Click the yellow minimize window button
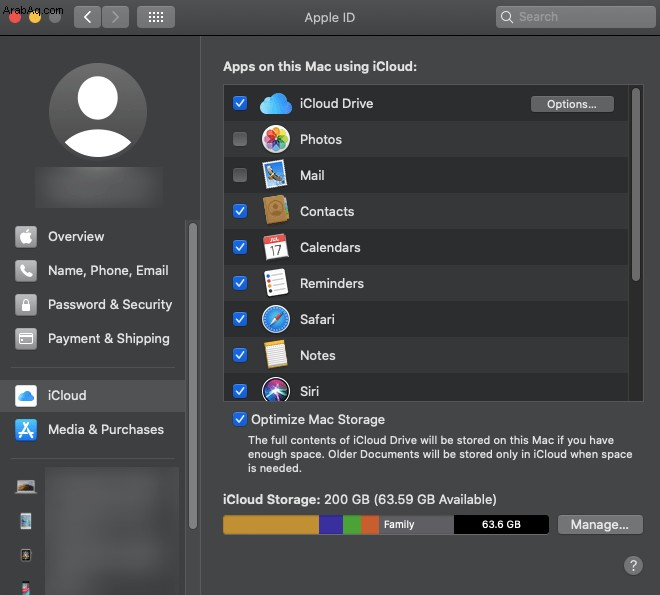660x595 pixels. click(x=35, y=17)
